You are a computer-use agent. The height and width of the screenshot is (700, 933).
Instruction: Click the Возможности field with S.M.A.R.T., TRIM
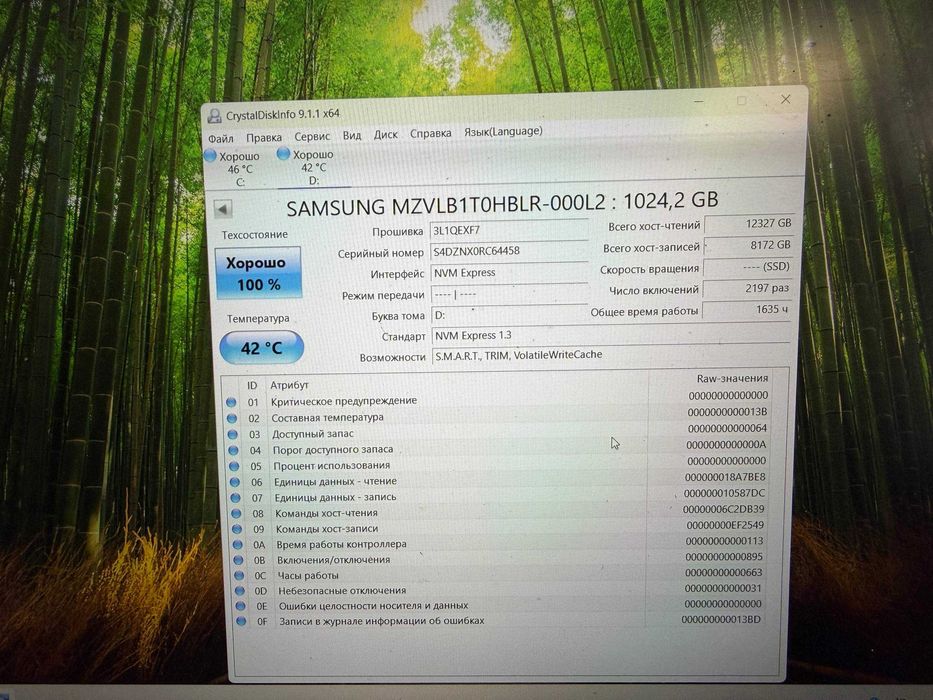tap(611, 355)
